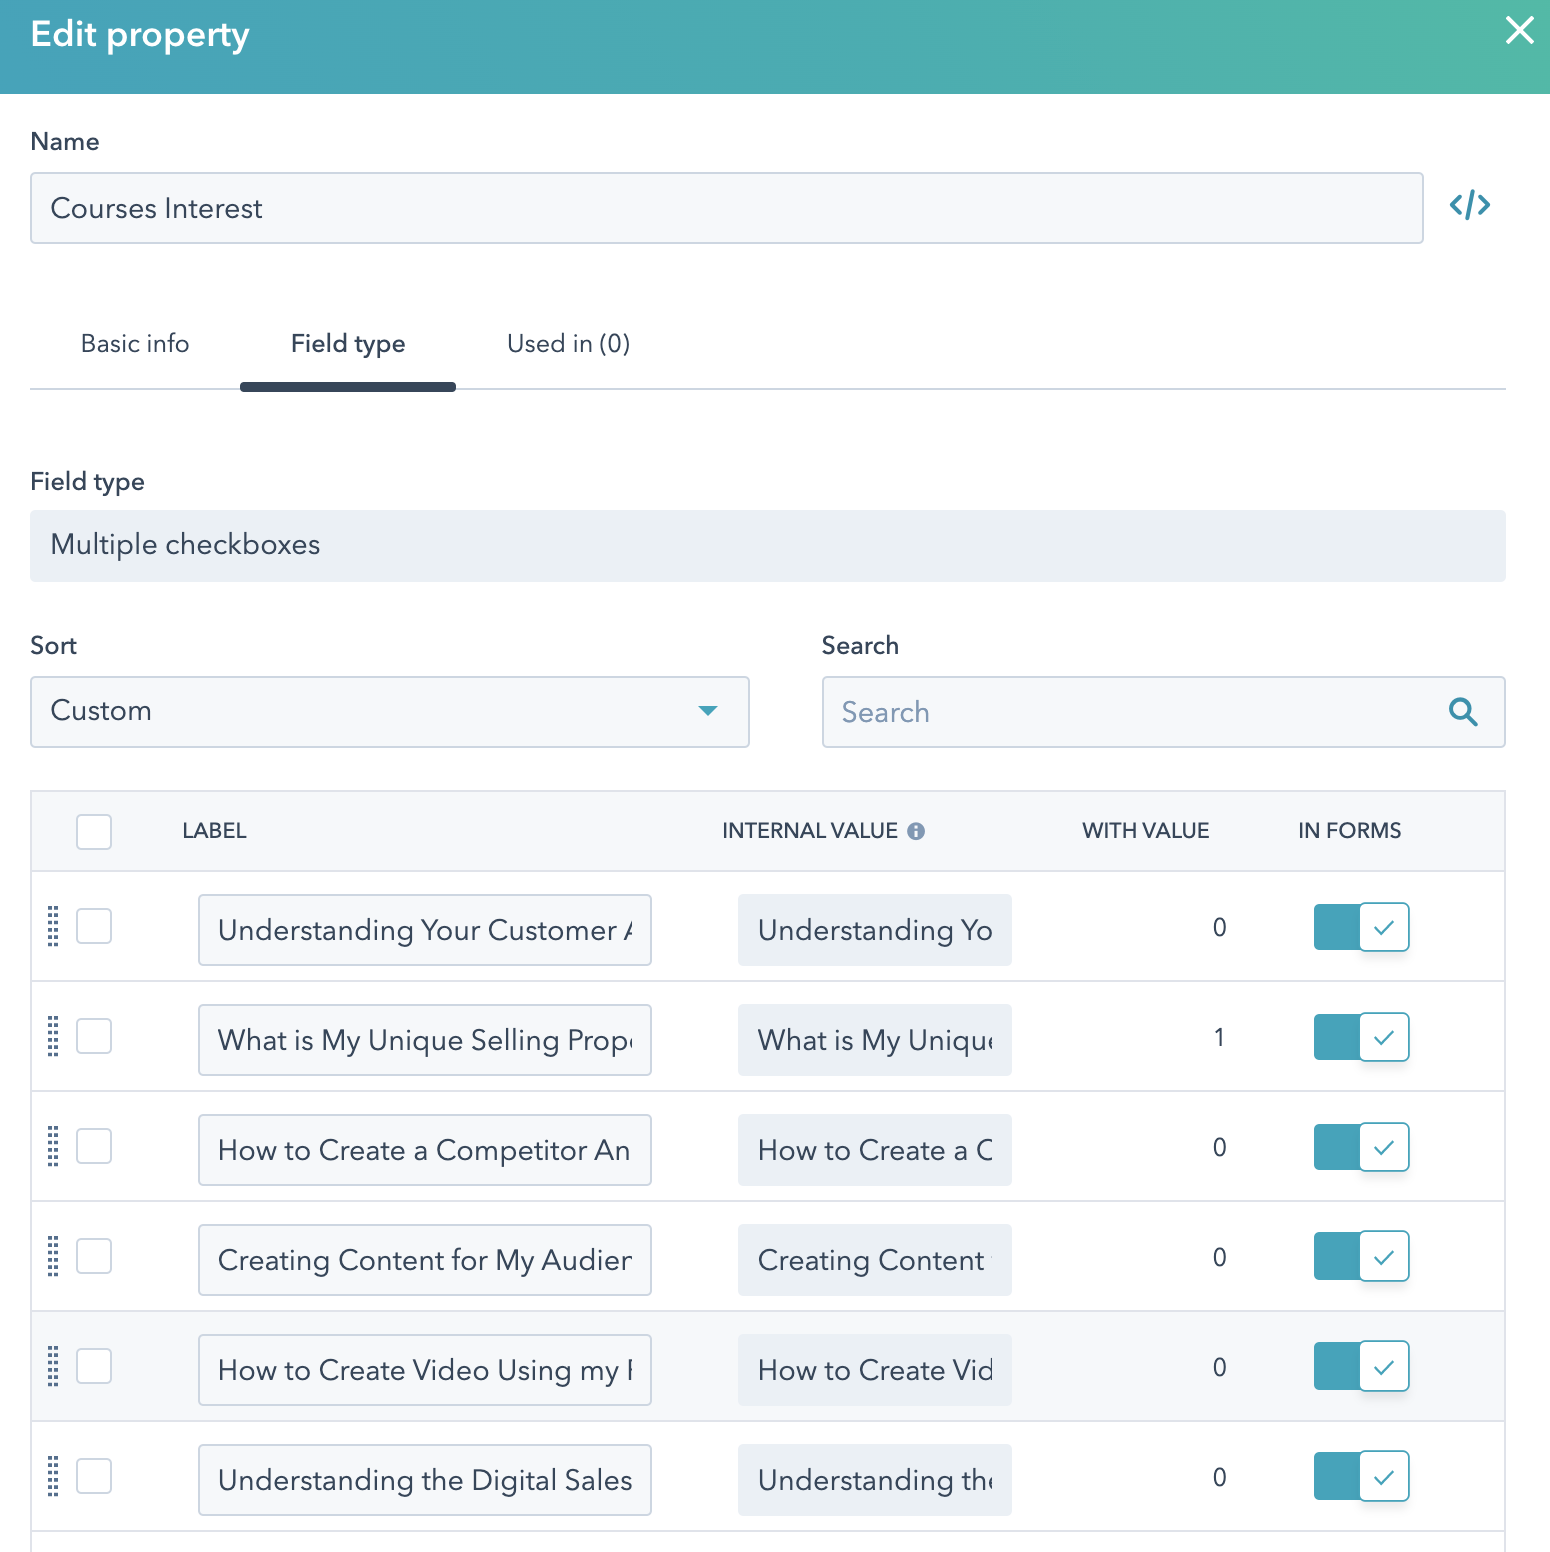Click internal value What is My Unique
Screen dimensions: 1550x1552
(x=875, y=1040)
